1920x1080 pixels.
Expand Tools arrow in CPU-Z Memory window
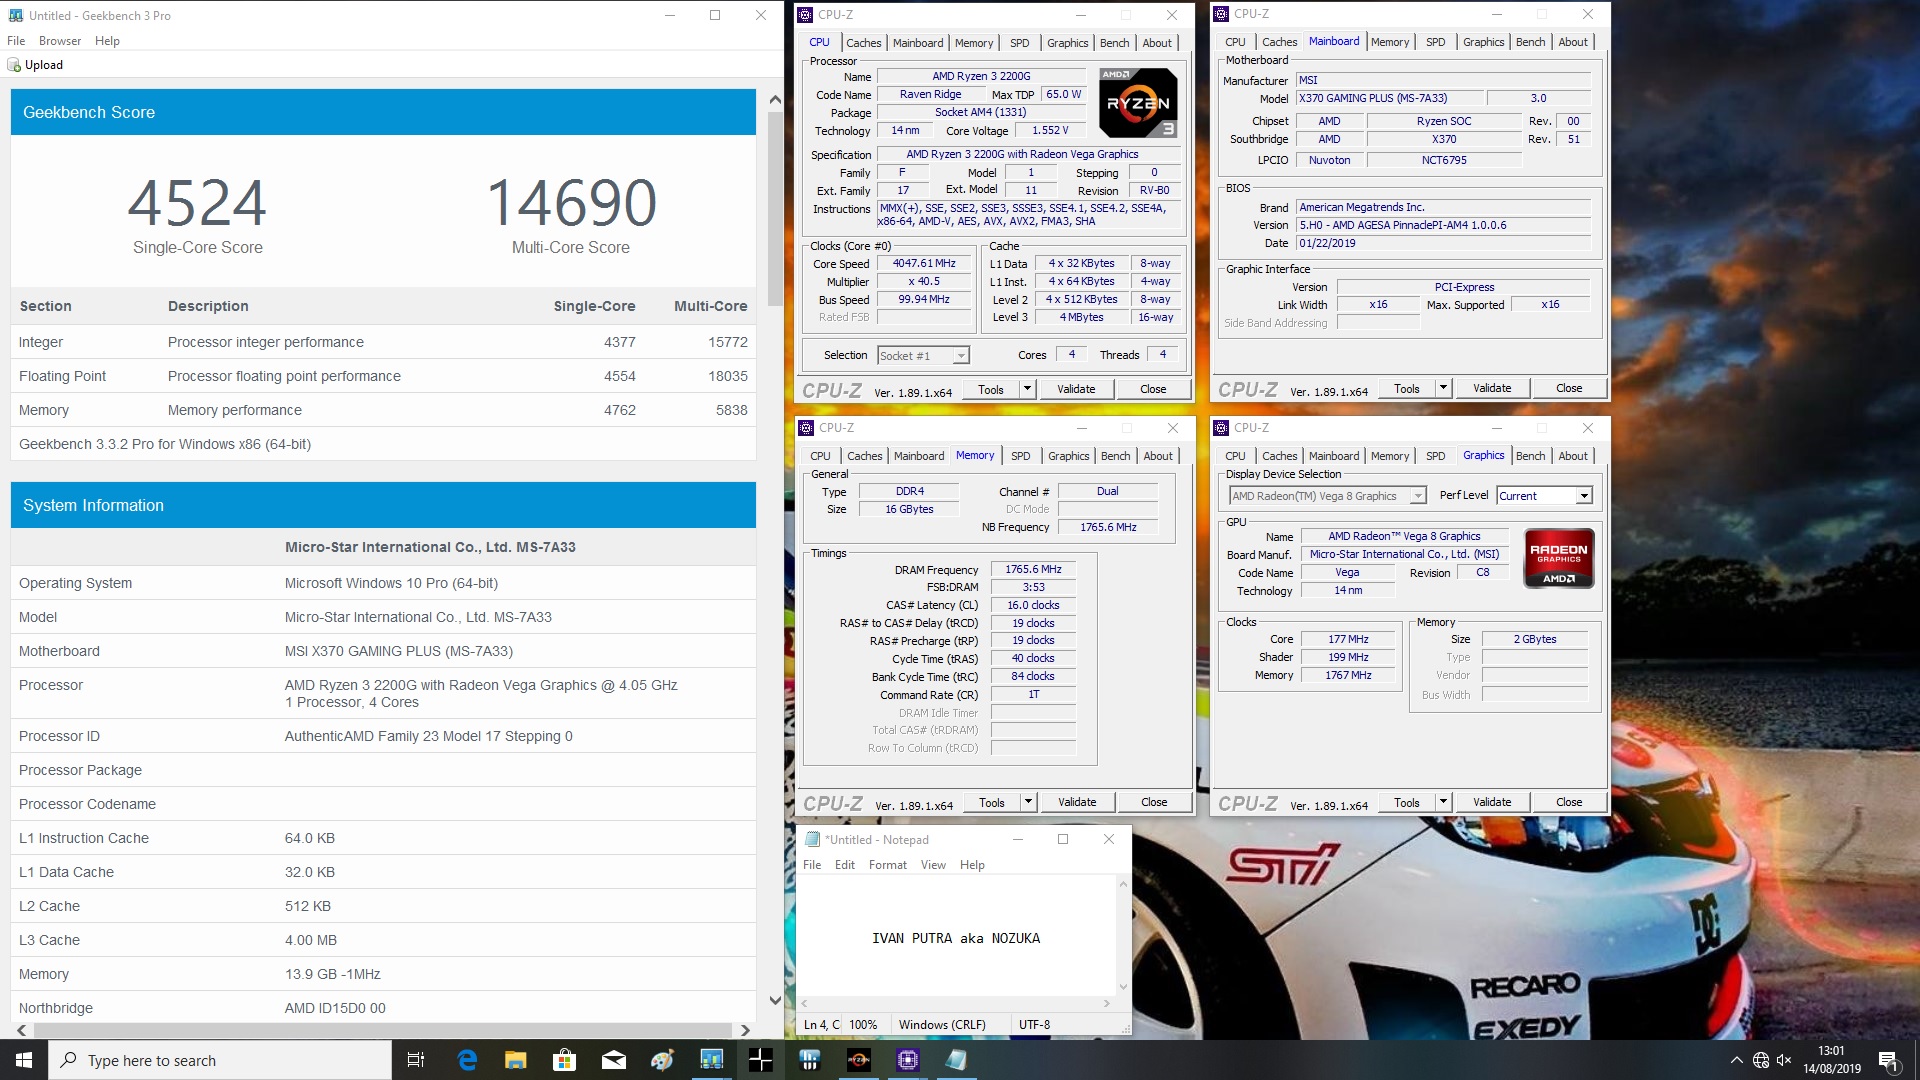[1028, 802]
